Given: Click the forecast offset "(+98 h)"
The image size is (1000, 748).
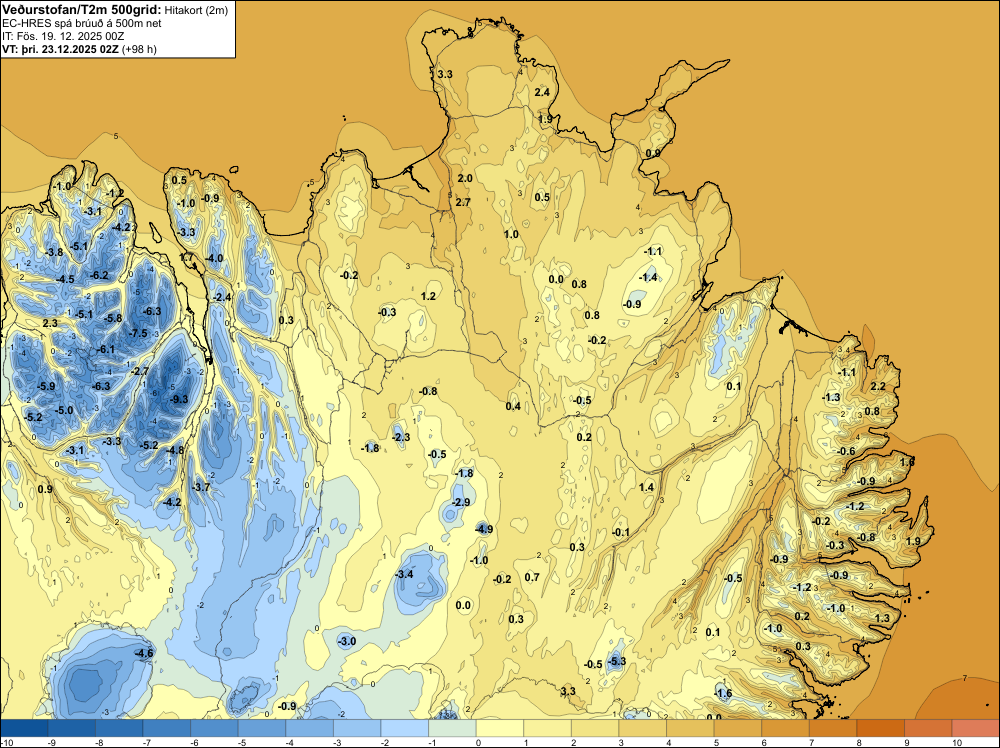Looking at the screenshot, I should [x=139, y=49].
